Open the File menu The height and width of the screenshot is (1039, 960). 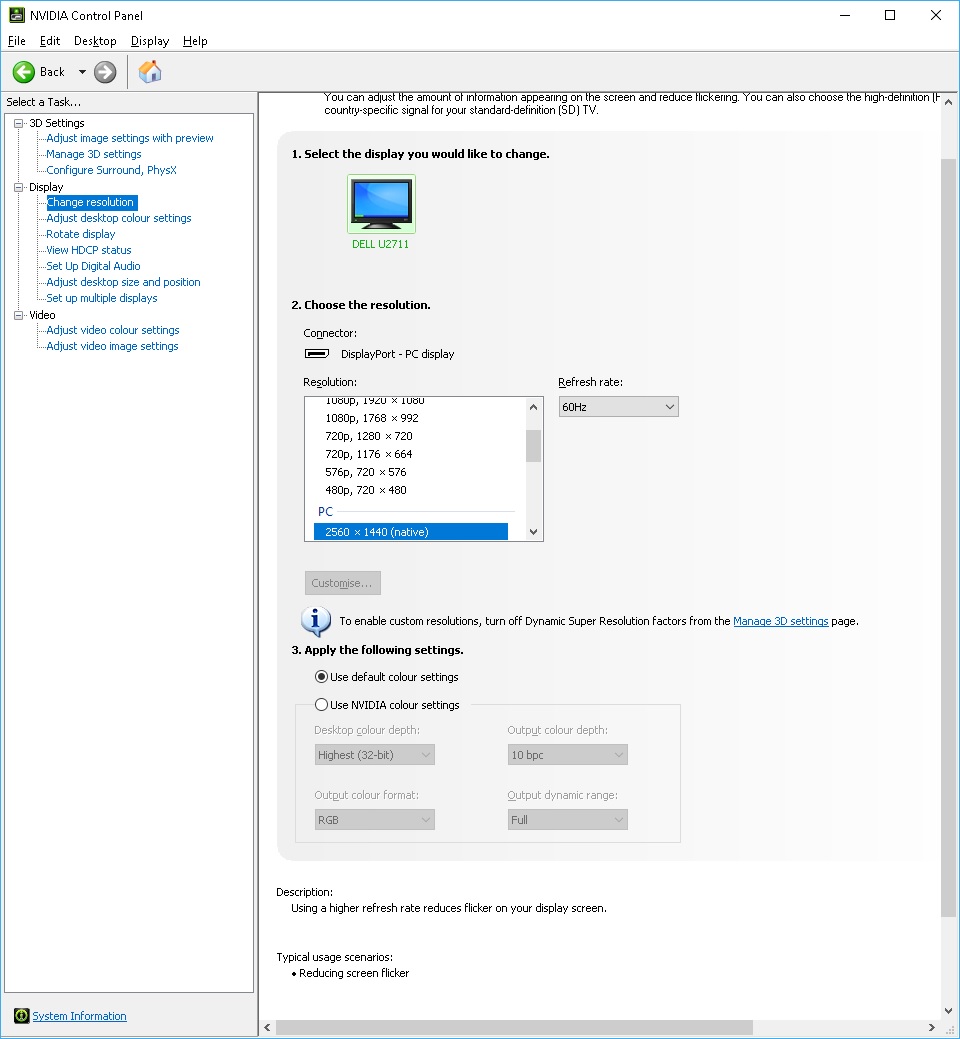pyautogui.click(x=17, y=41)
